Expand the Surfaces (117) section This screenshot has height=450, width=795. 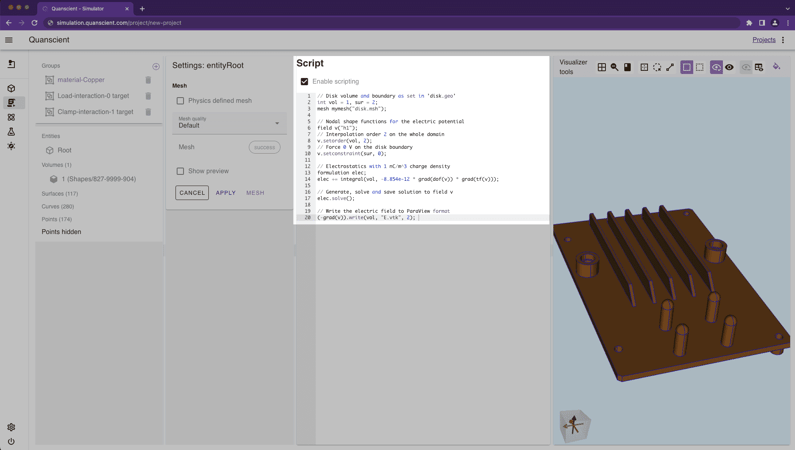60,194
